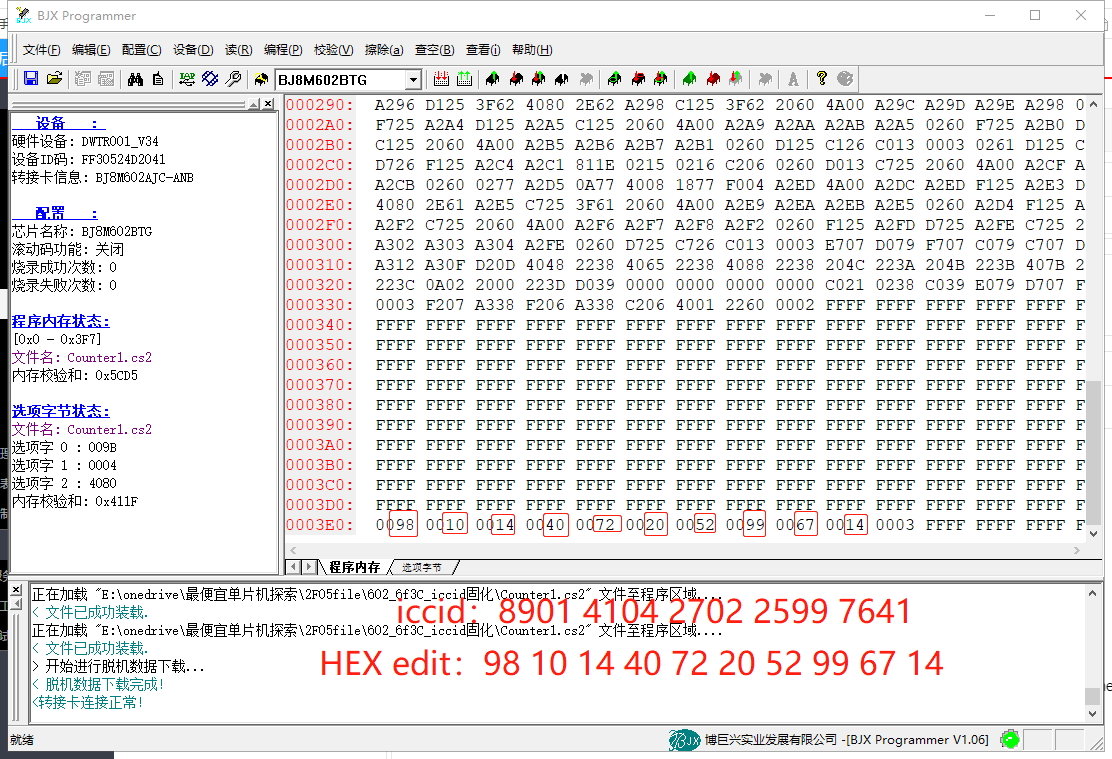Click the hex view scroll-up arrow

point(1094,104)
